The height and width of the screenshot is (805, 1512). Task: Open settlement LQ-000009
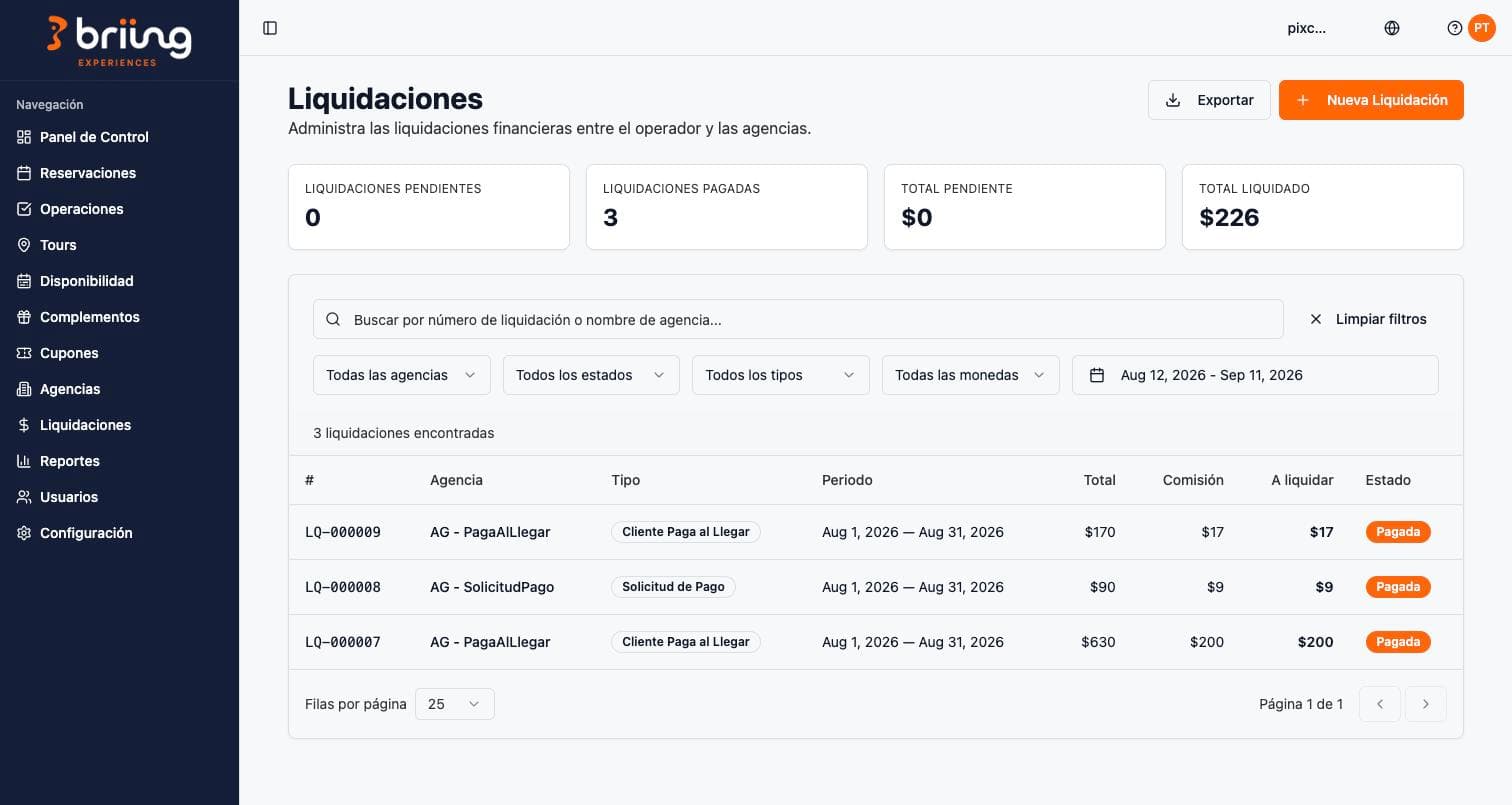click(343, 532)
